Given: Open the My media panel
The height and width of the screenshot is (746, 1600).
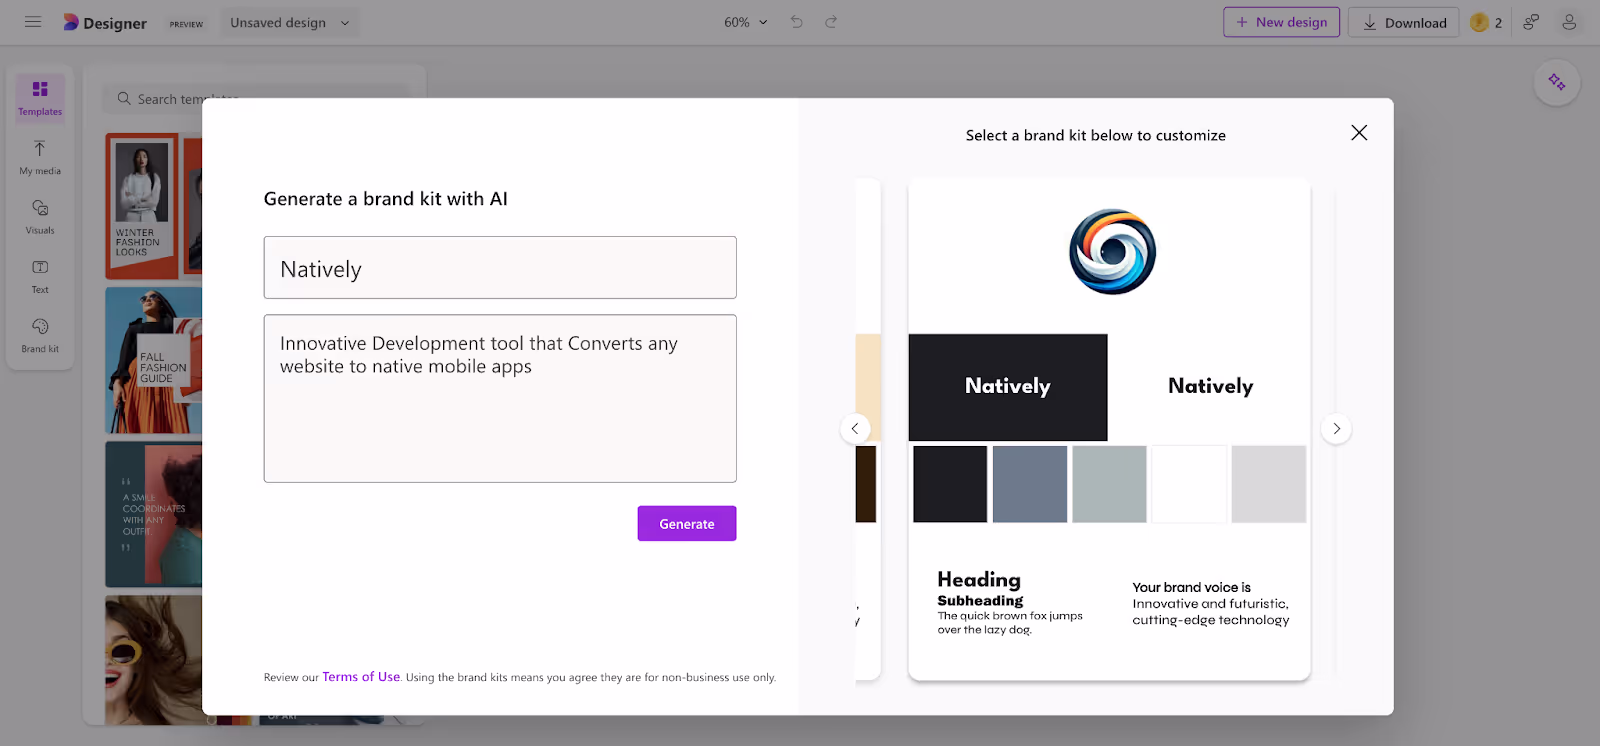Looking at the screenshot, I should (x=40, y=158).
